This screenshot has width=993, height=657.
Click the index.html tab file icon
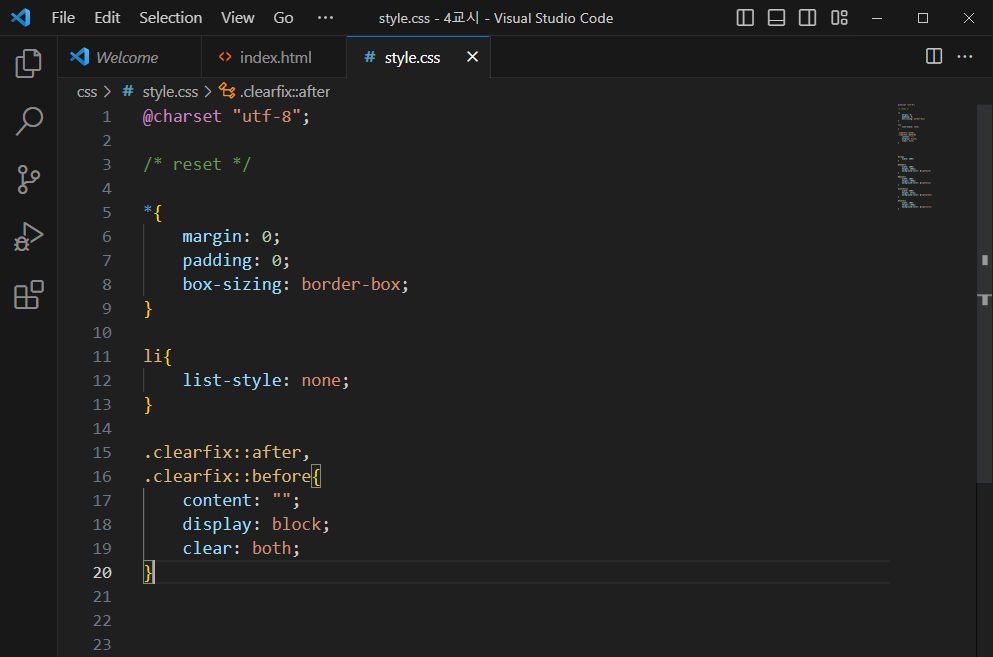point(225,57)
